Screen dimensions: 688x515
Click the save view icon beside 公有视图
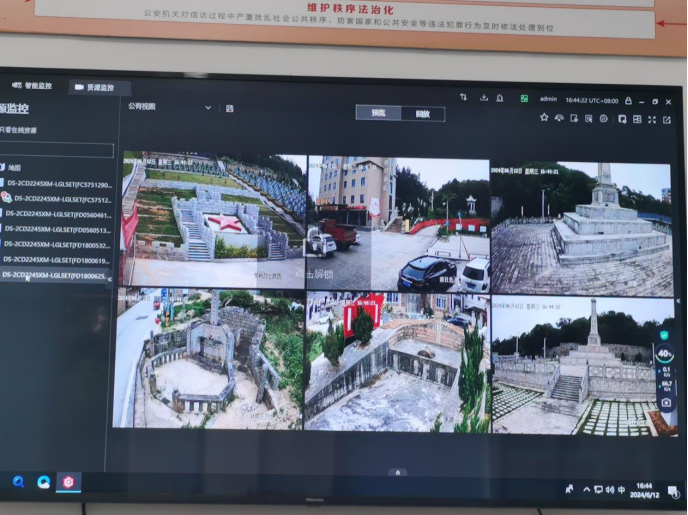(230, 108)
